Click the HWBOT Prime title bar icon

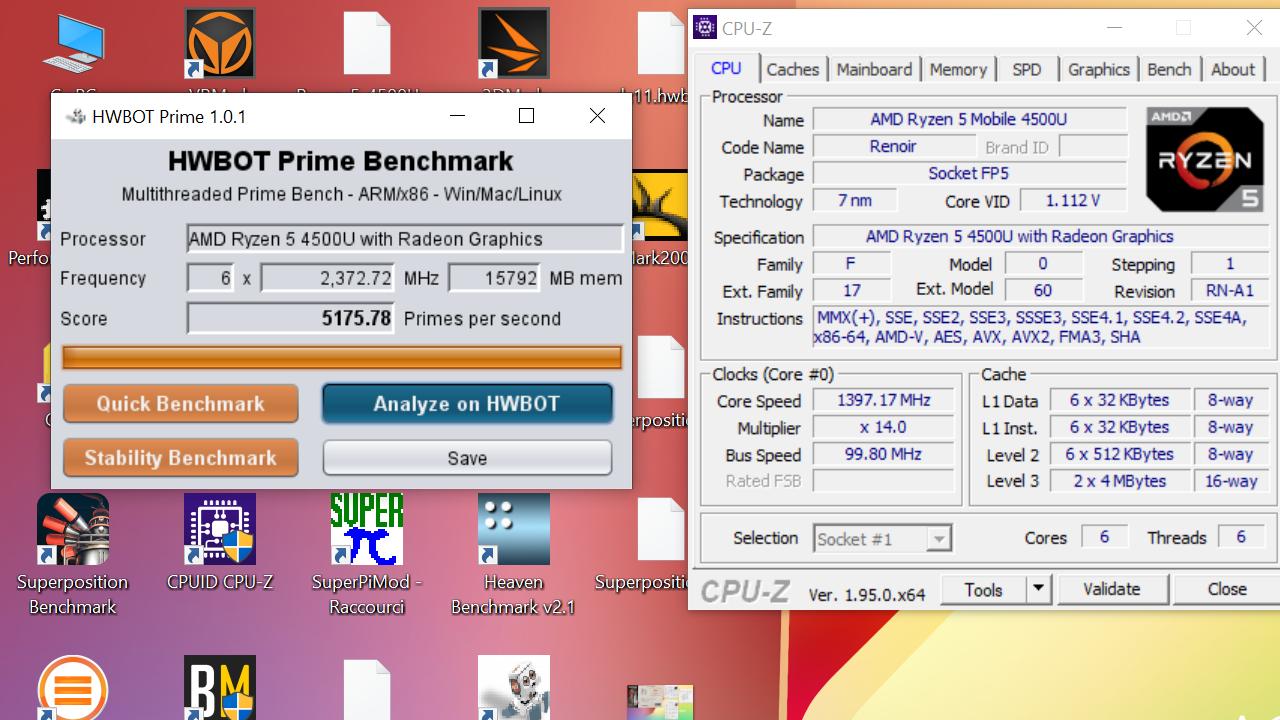point(75,116)
